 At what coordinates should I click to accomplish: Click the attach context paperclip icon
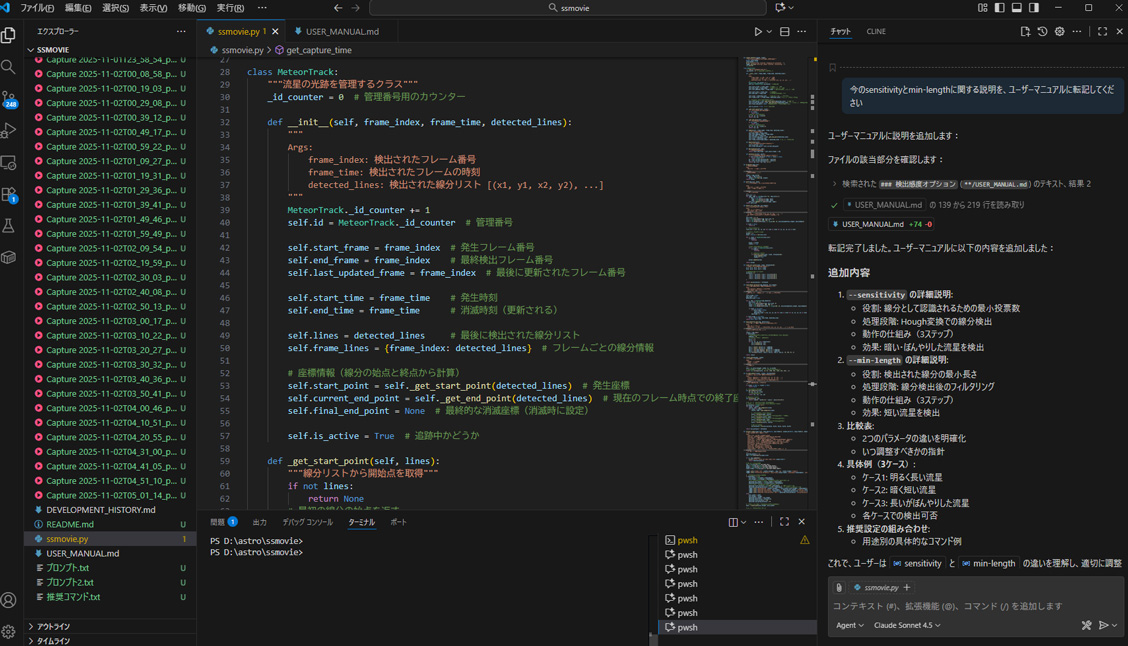click(x=839, y=588)
